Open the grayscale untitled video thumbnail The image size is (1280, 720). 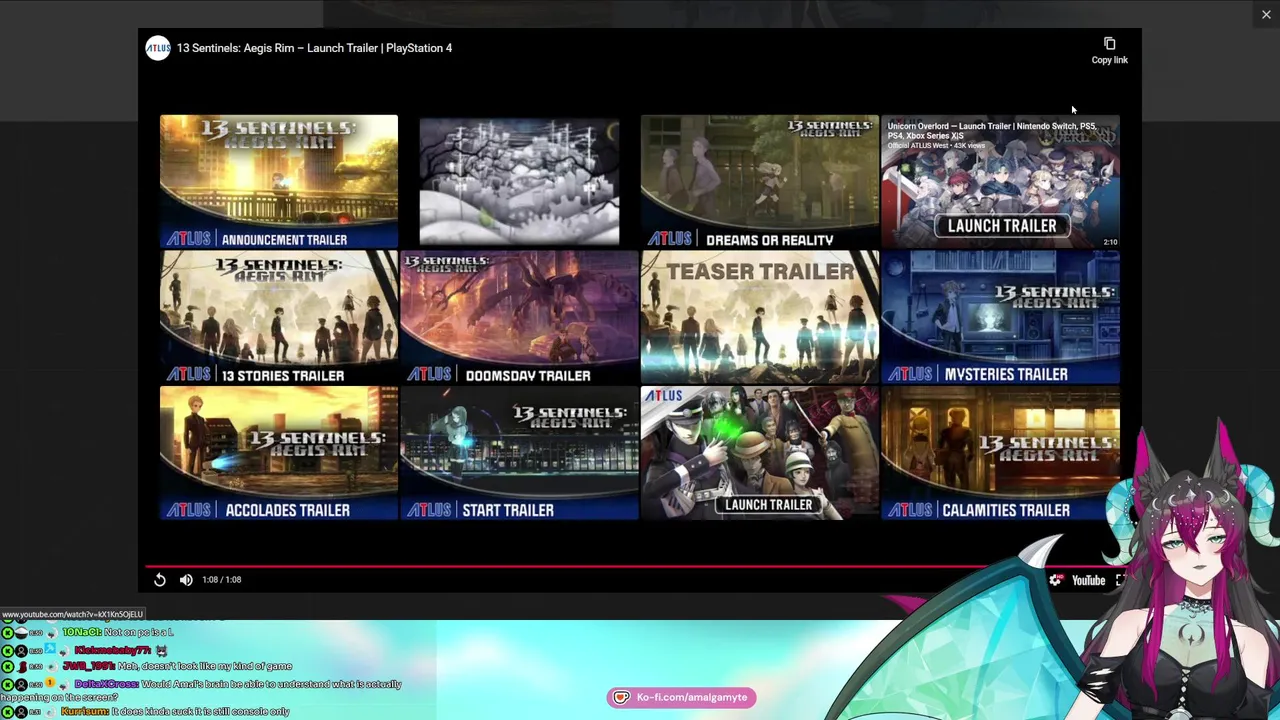pos(519,181)
